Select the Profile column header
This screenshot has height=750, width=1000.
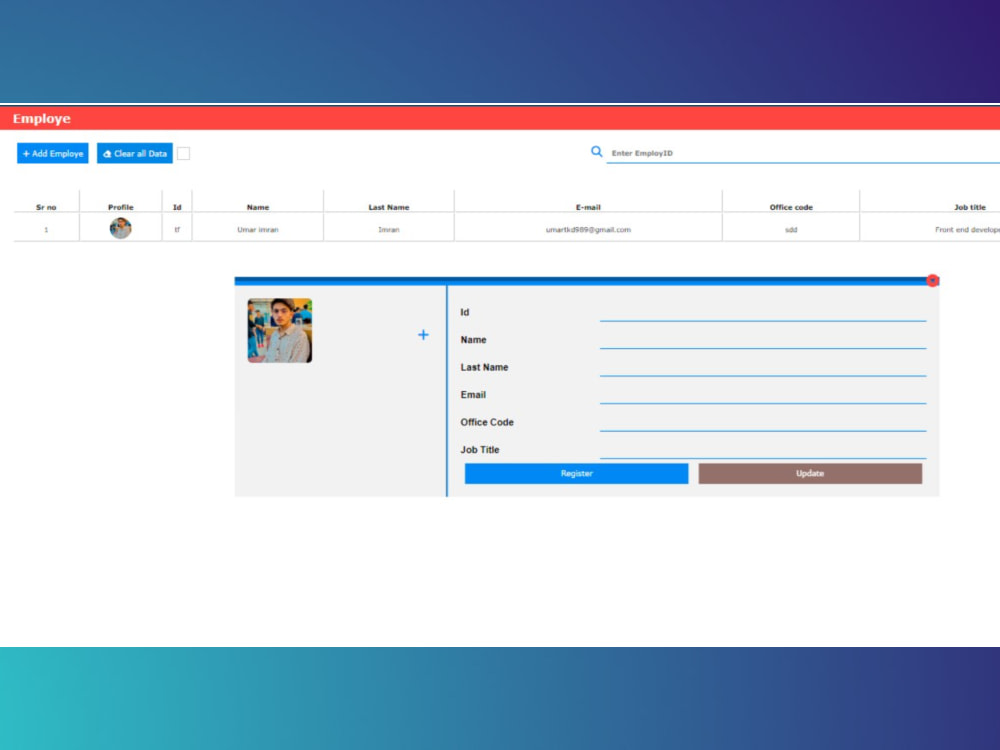(121, 207)
